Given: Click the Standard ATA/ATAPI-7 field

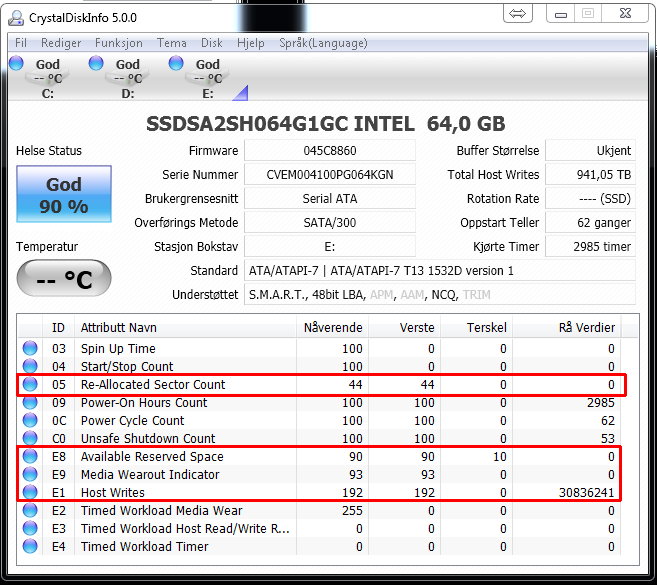Looking at the screenshot, I should [x=440, y=270].
